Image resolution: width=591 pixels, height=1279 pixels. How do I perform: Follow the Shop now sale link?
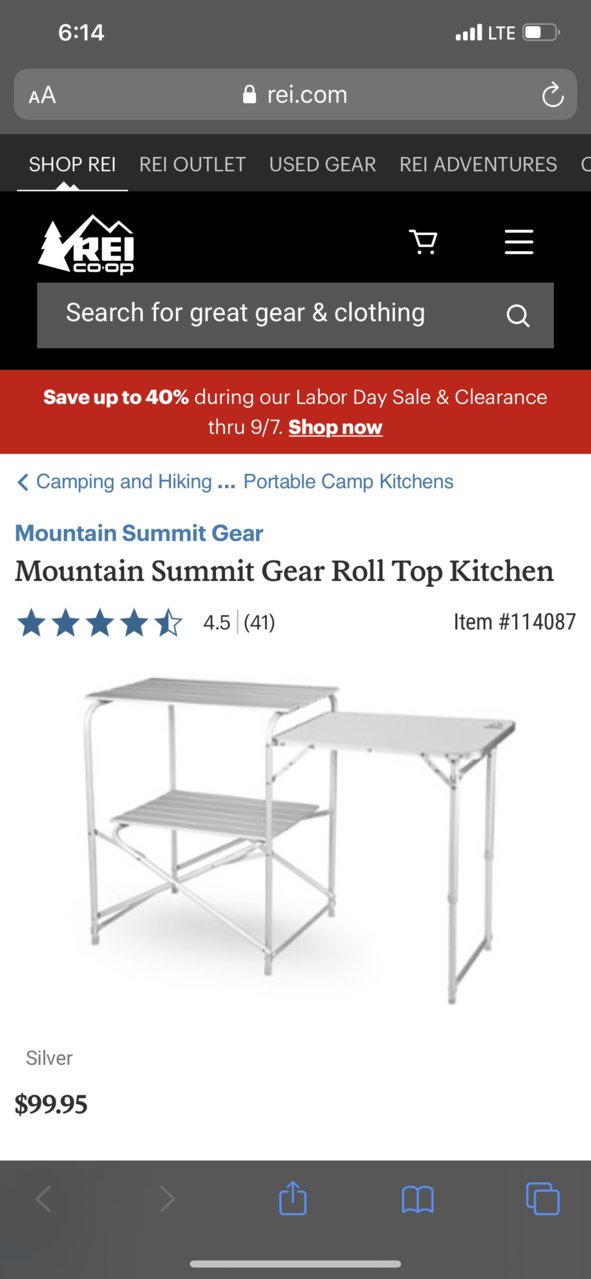(335, 428)
